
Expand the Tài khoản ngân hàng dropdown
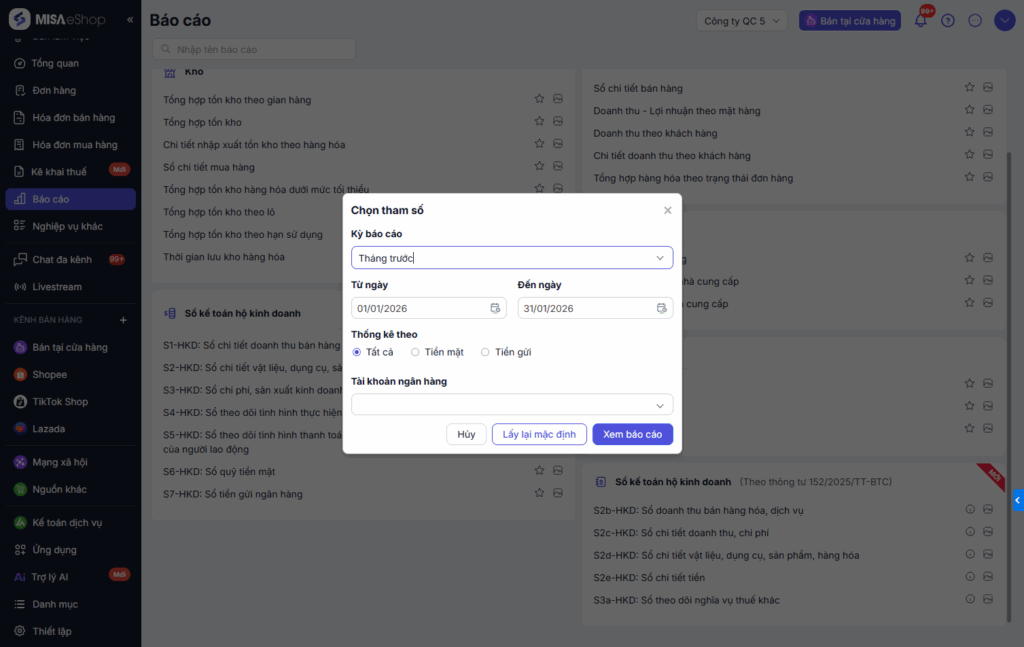[512, 405]
